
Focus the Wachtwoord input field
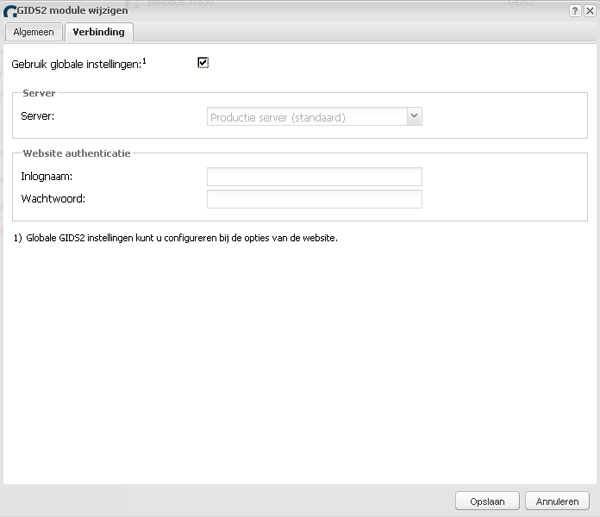314,199
